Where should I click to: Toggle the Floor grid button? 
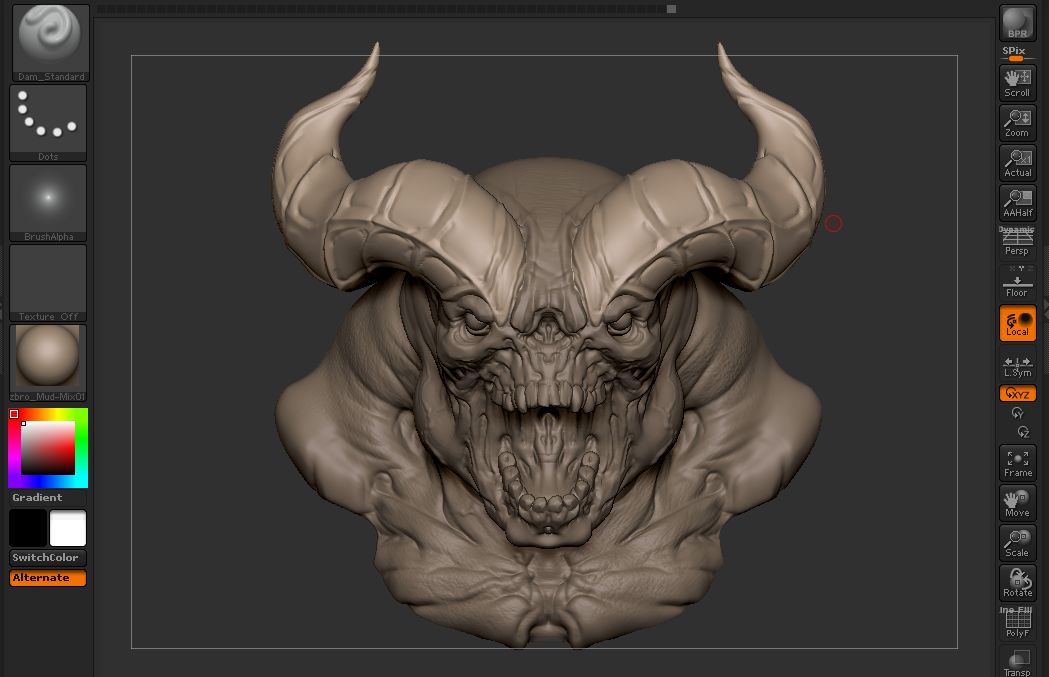pyautogui.click(x=1018, y=282)
